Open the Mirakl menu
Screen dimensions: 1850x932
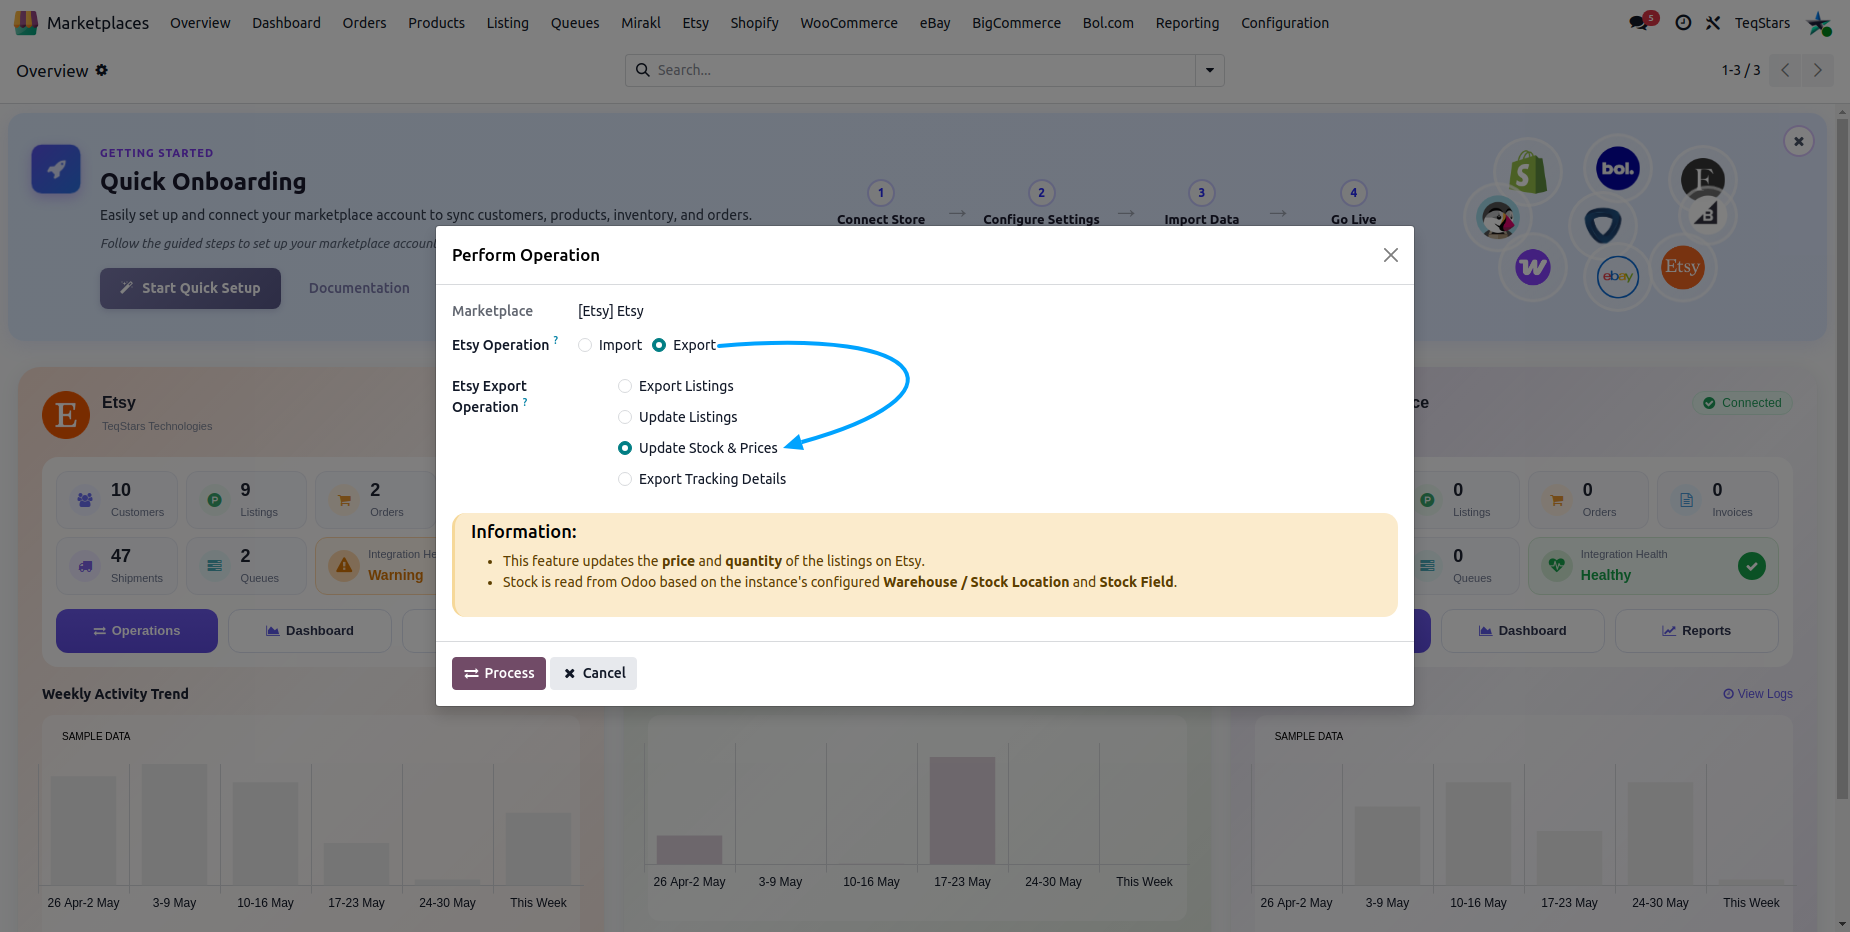(x=641, y=23)
